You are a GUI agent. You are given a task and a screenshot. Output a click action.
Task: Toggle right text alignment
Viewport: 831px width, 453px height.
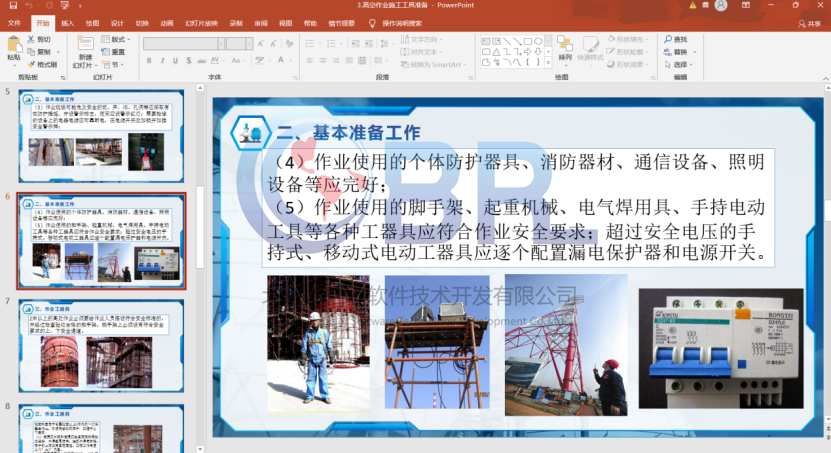[x=336, y=61]
